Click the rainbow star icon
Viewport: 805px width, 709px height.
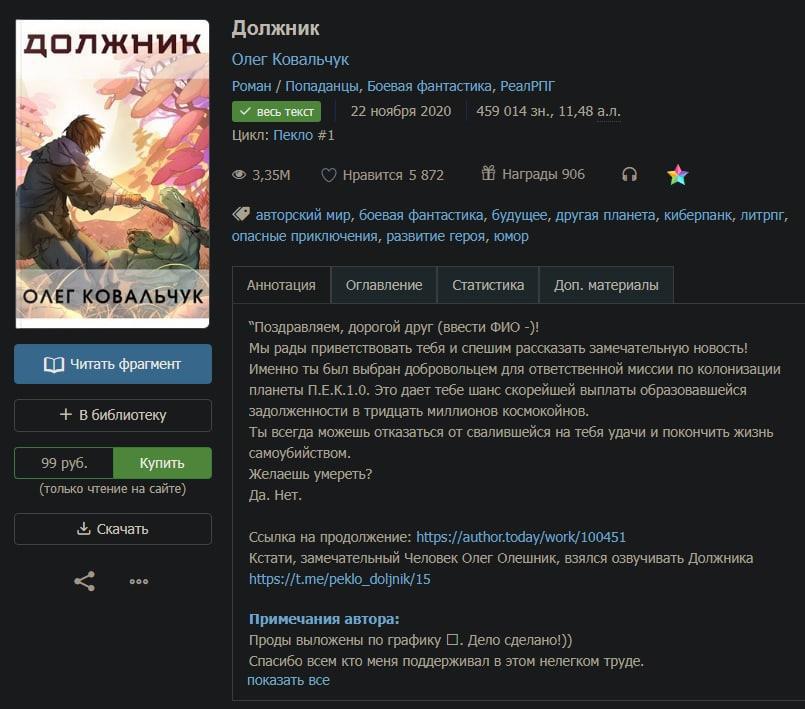click(x=677, y=175)
